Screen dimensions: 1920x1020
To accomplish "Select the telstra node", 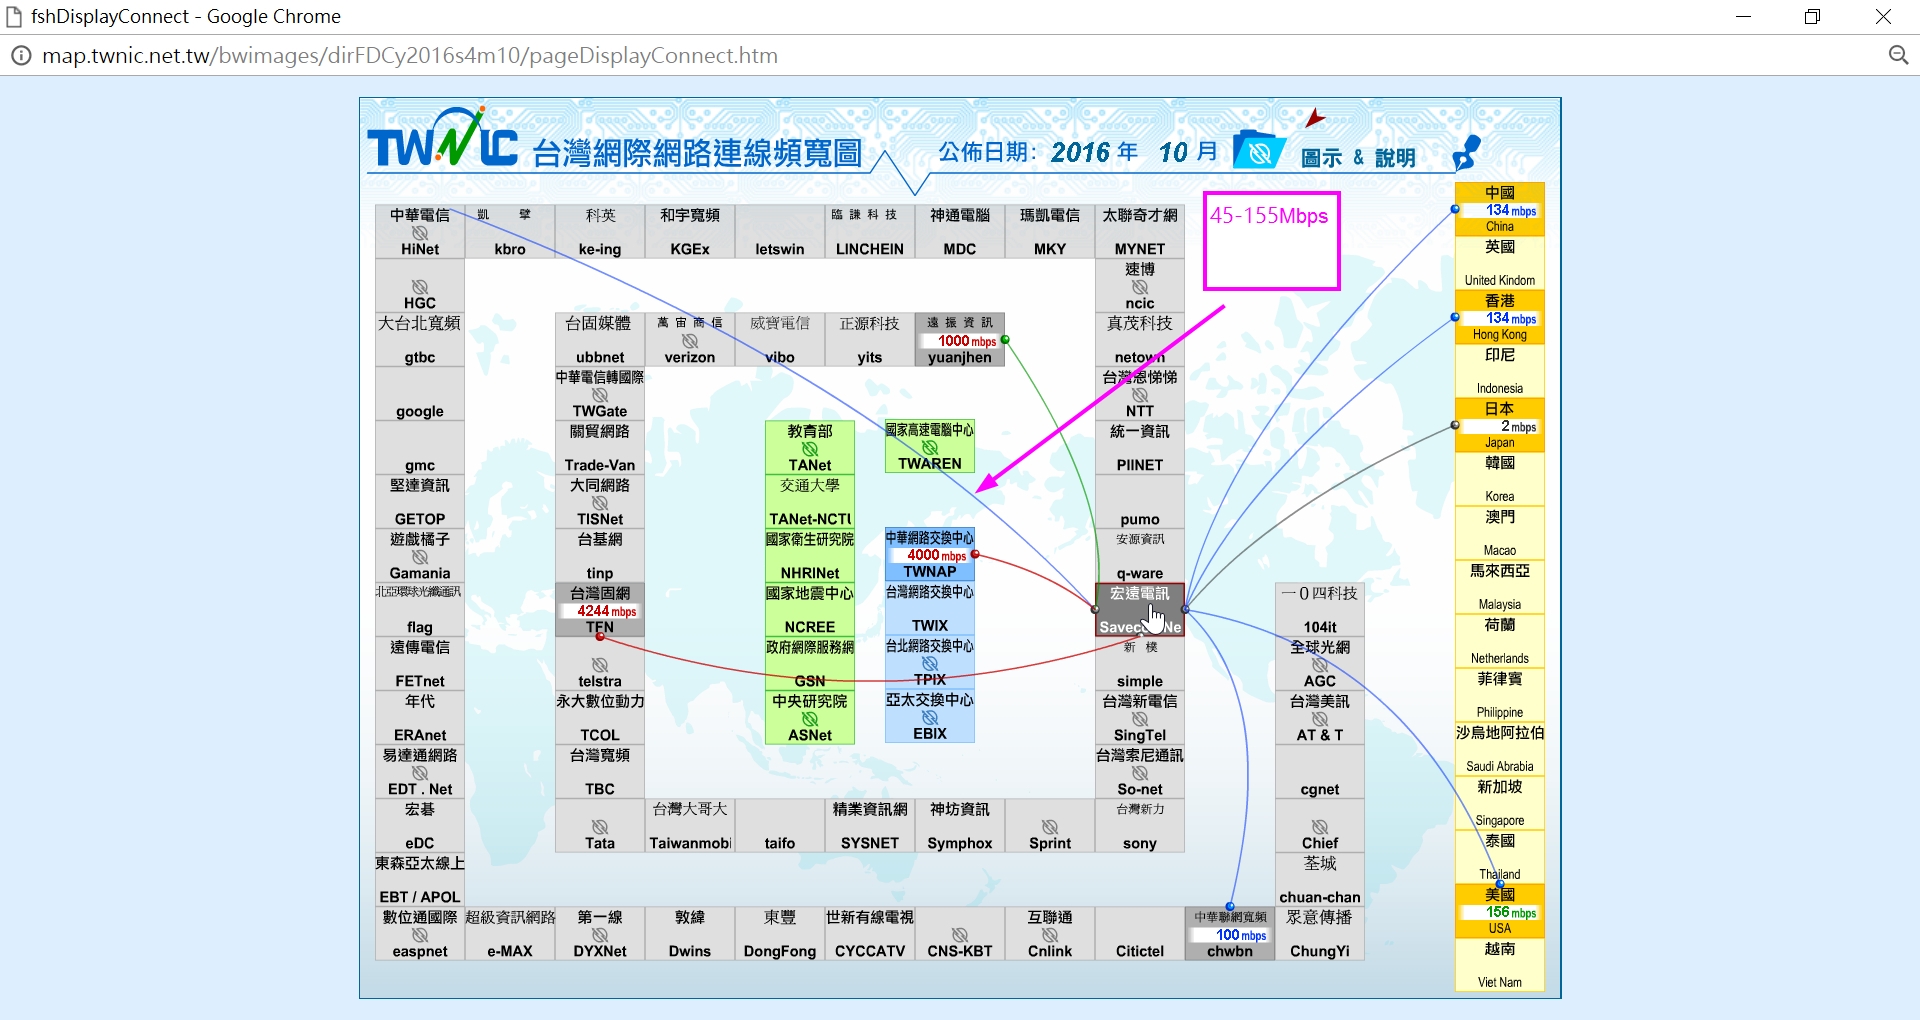I will (600, 664).
